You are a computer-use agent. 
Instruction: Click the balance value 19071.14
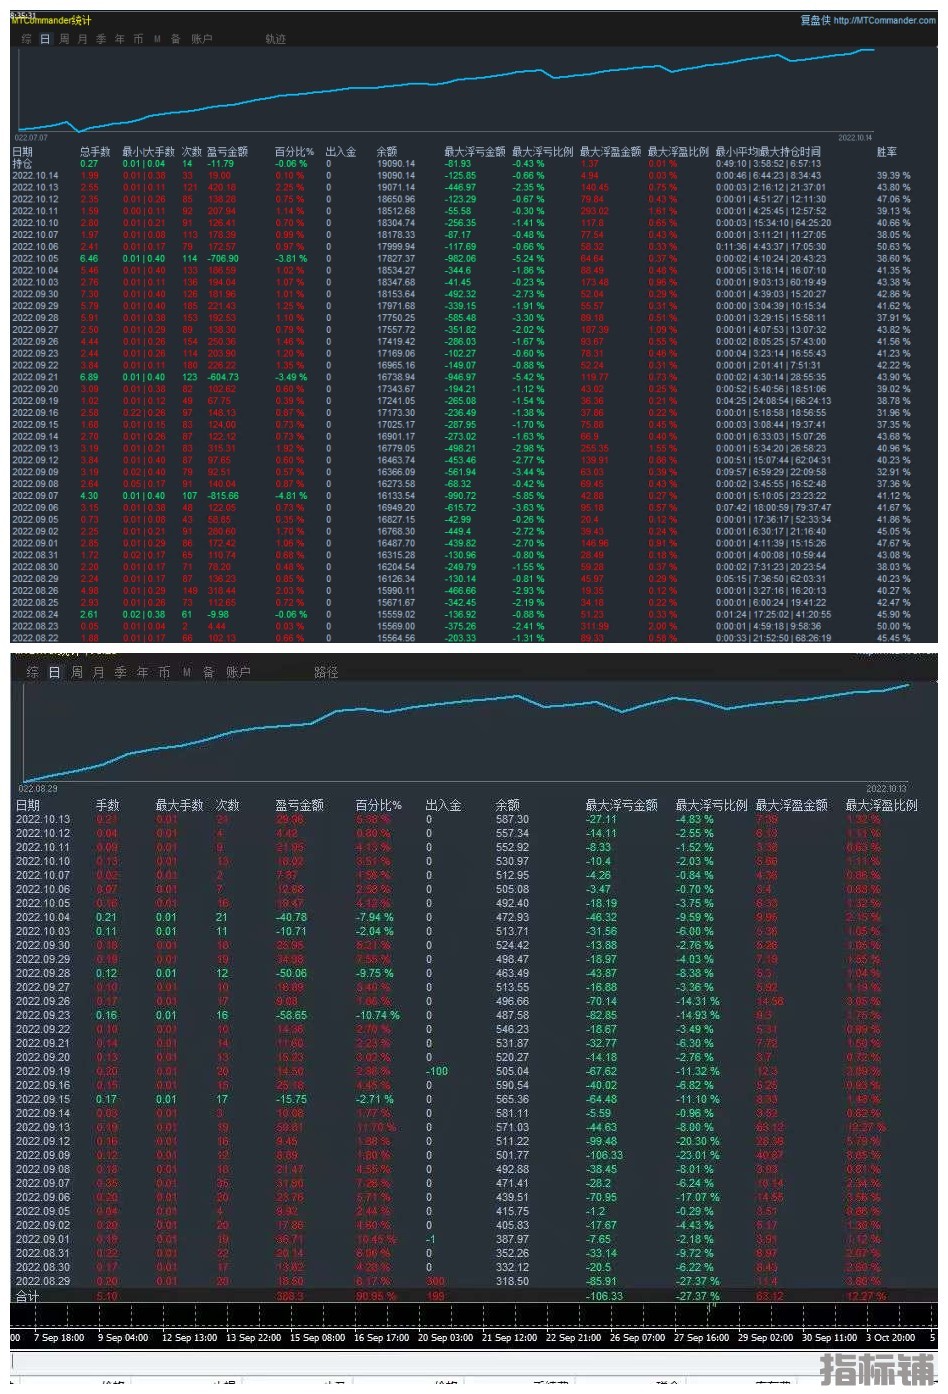(x=396, y=187)
